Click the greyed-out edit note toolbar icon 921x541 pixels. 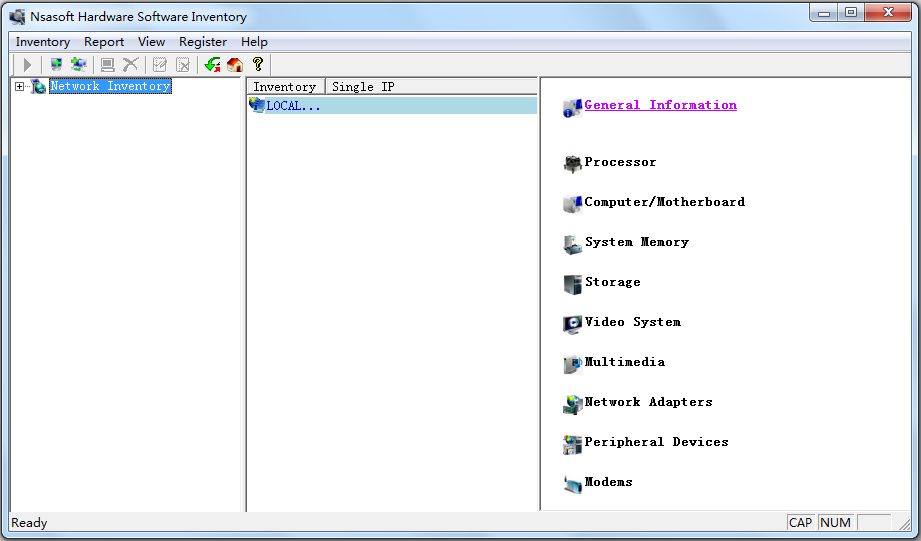click(x=159, y=65)
